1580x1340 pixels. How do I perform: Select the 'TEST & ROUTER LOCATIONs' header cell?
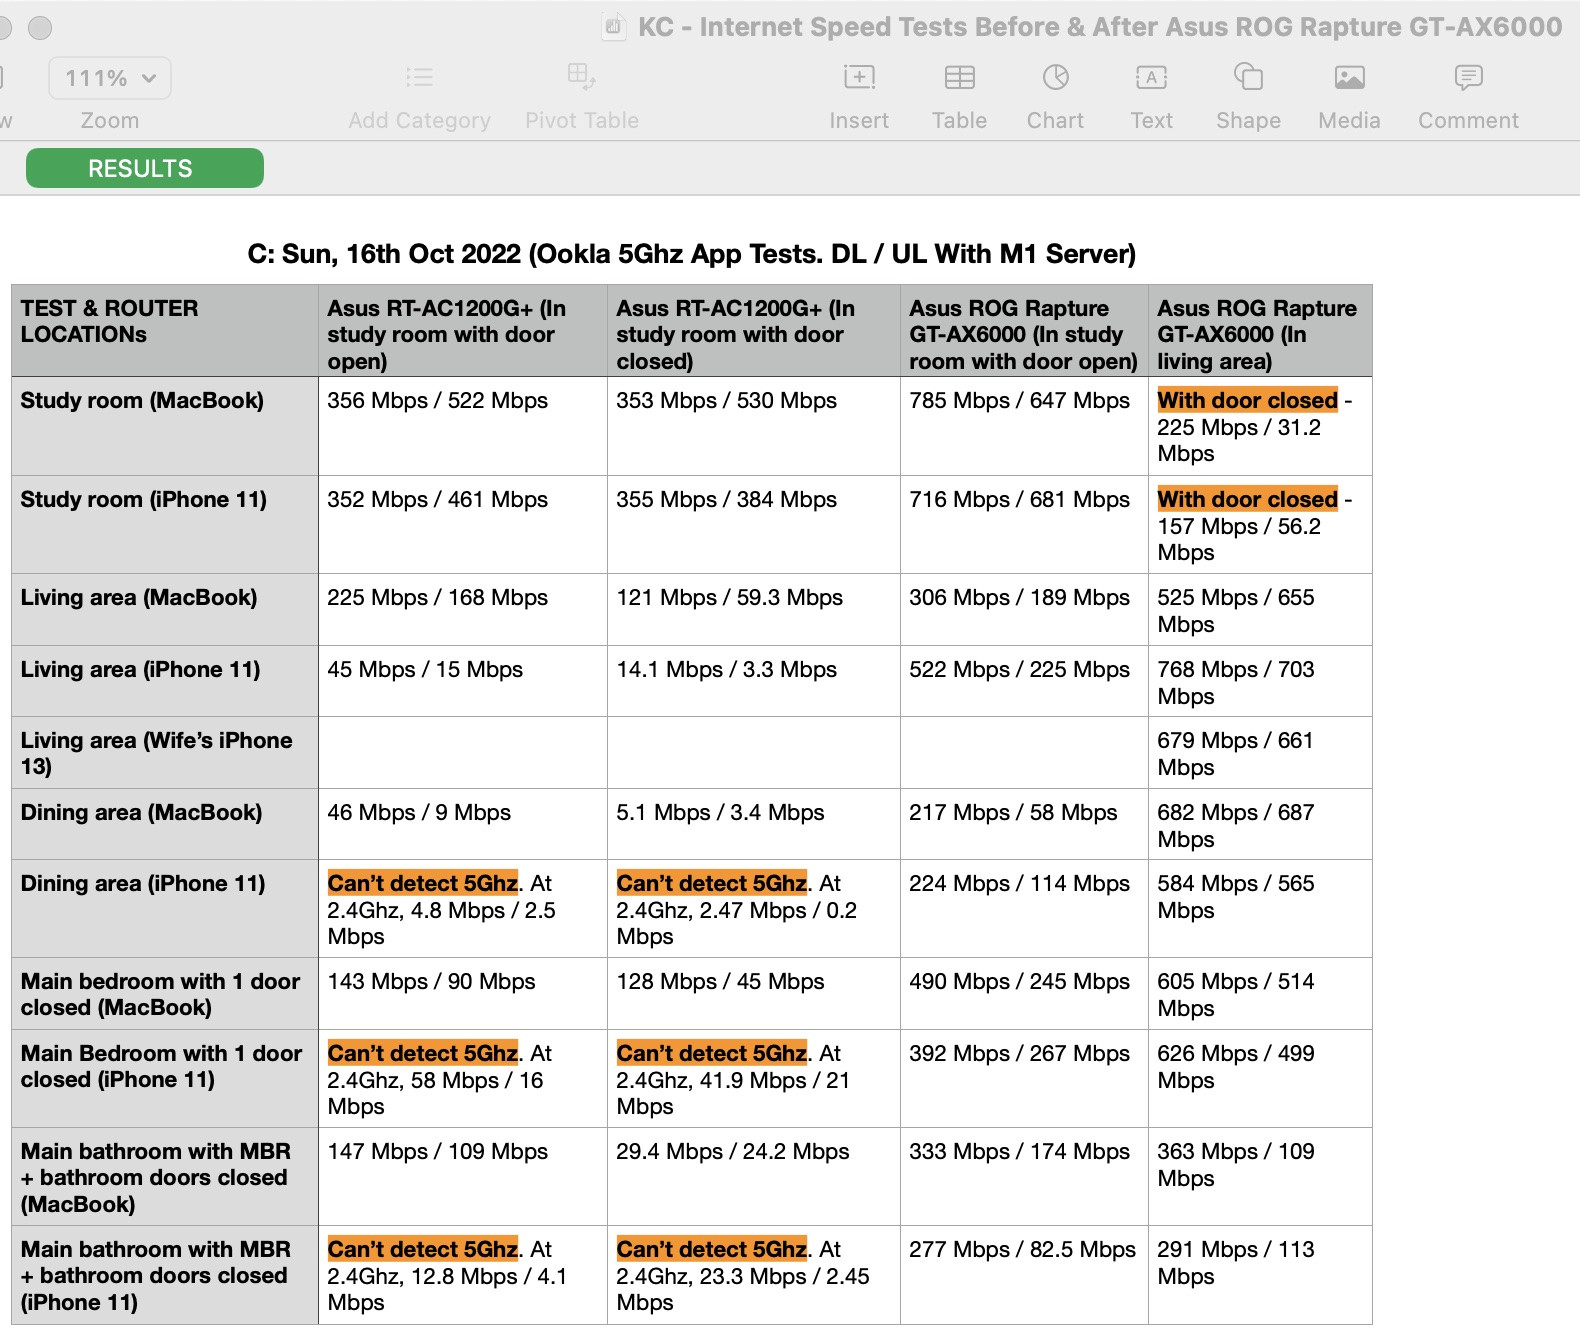tap(165, 331)
